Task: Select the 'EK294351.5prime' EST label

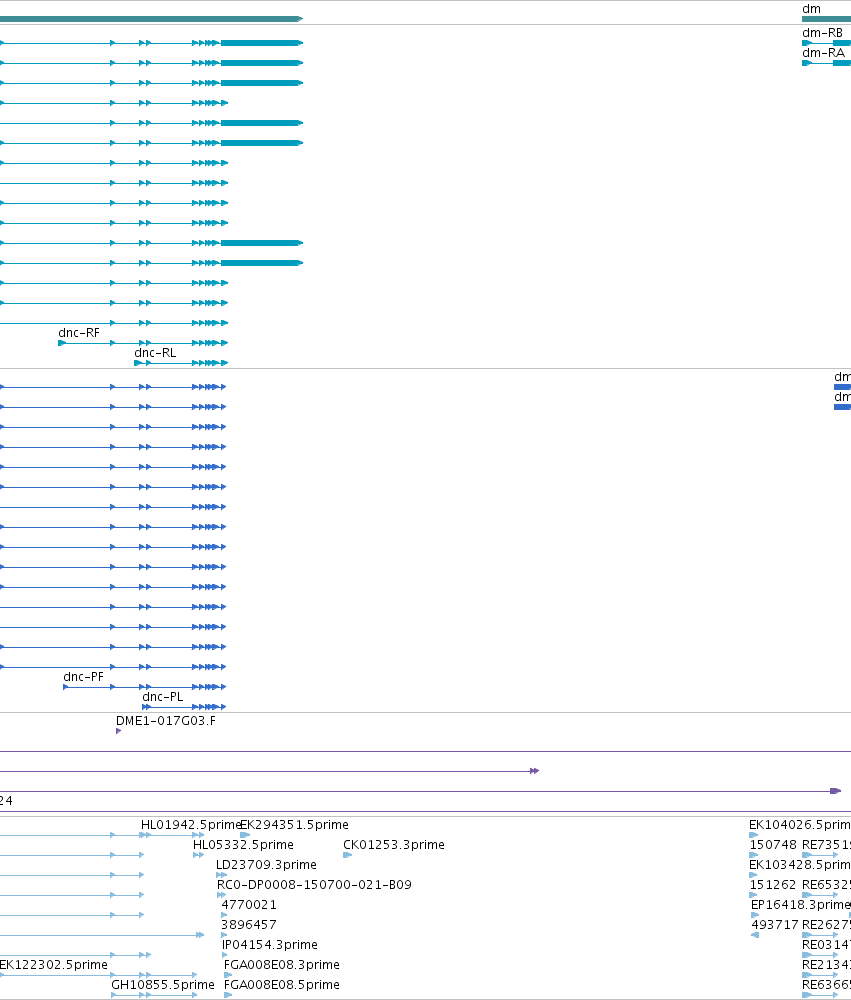Action: [295, 825]
